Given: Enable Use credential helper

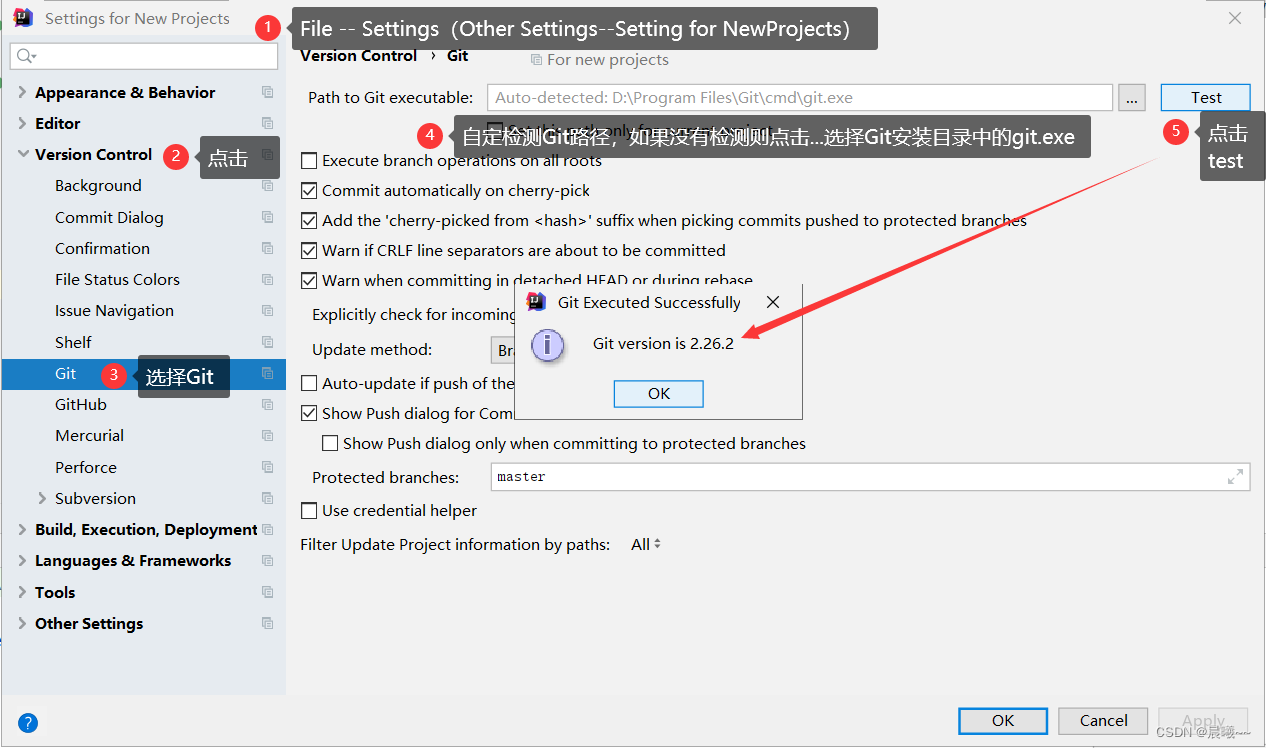Looking at the screenshot, I should [309, 511].
